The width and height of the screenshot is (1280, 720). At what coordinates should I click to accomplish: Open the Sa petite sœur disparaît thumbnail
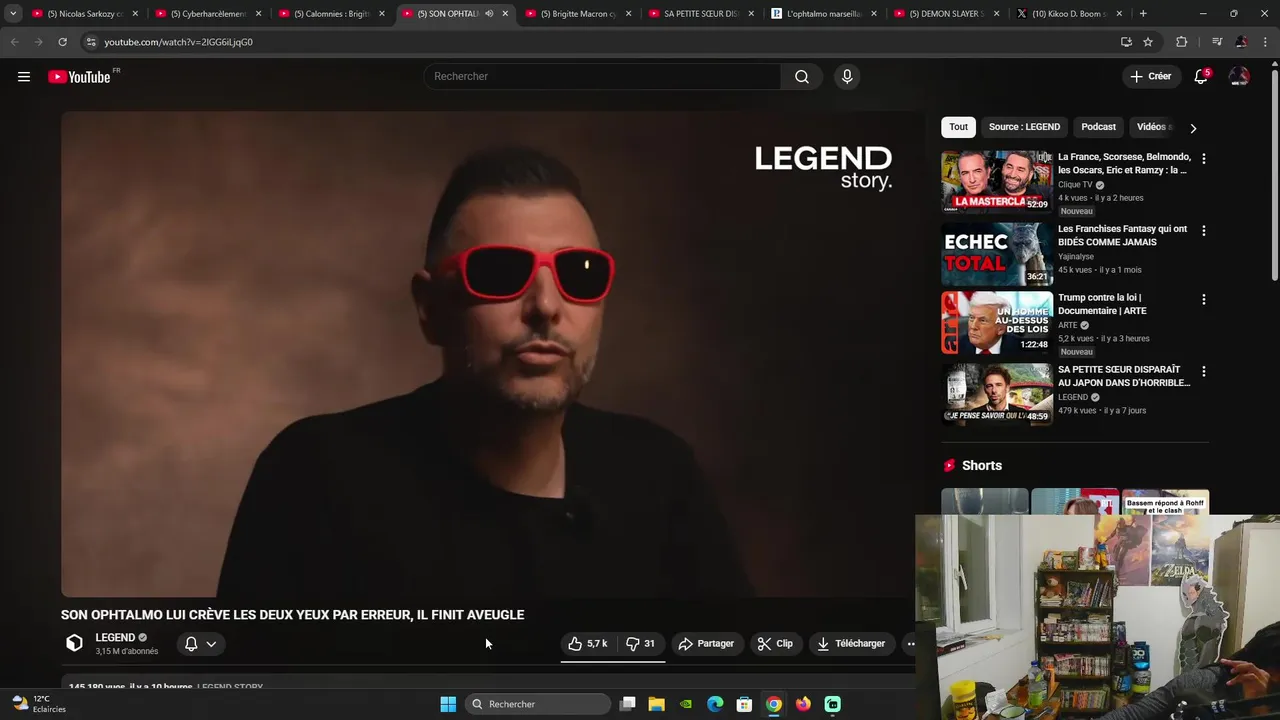(x=997, y=394)
